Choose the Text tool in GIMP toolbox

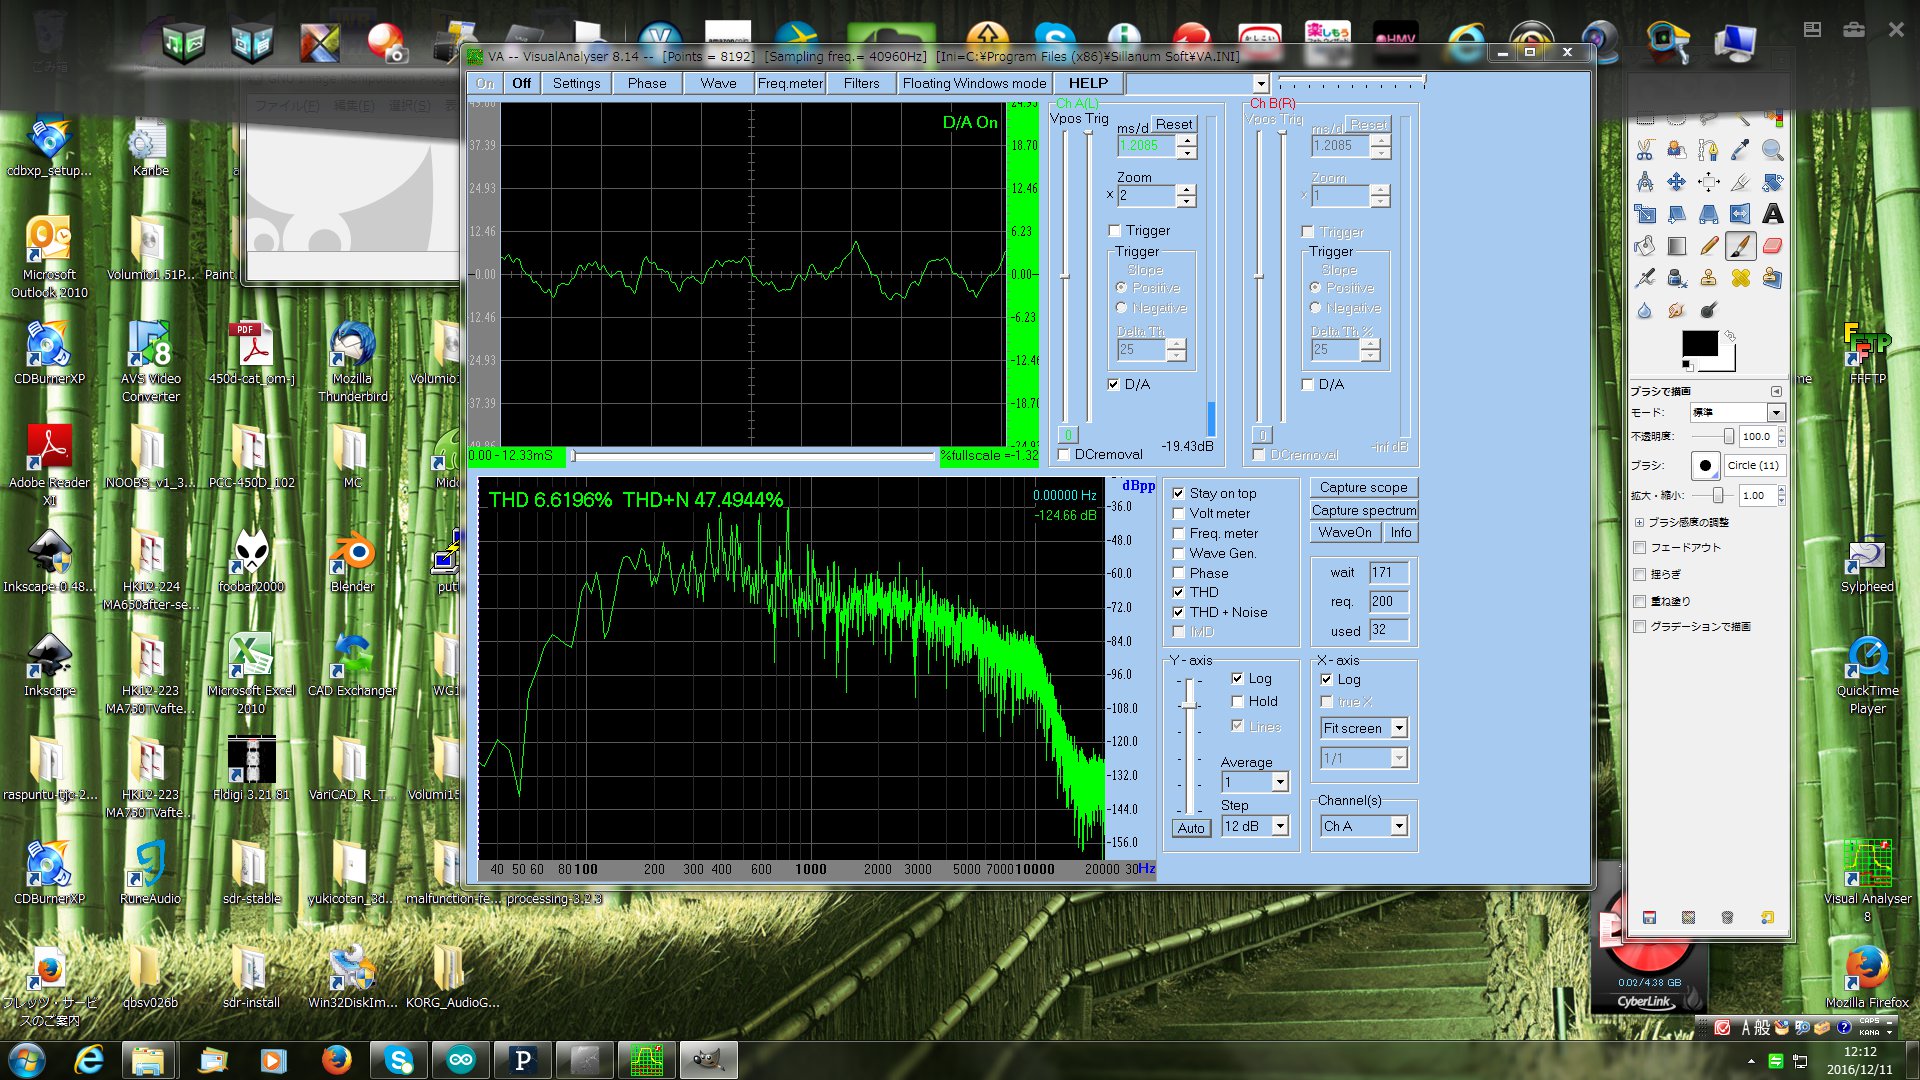coord(1773,214)
